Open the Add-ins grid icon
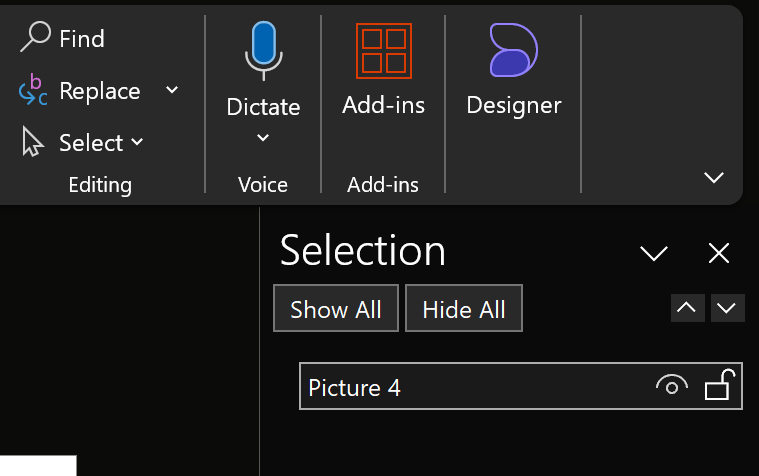759x476 pixels. click(384, 51)
